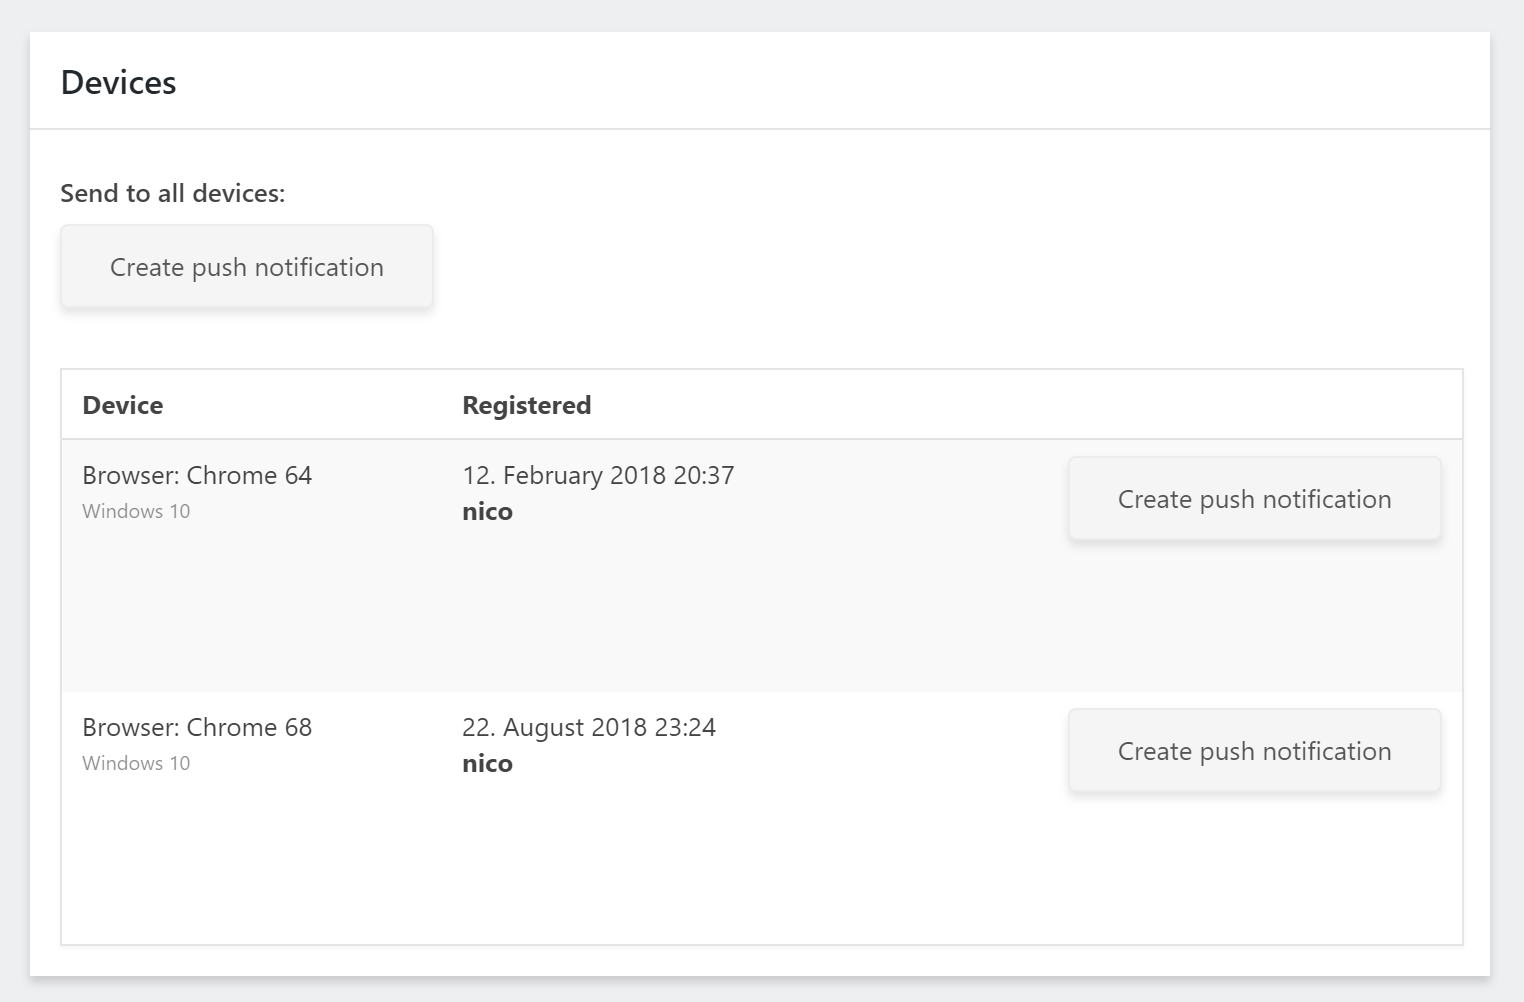Image resolution: width=1524 pixels, height=1002 pixels.
Task: Click user nico in the Chrome 64 row
Action: (x=487, y=512)
